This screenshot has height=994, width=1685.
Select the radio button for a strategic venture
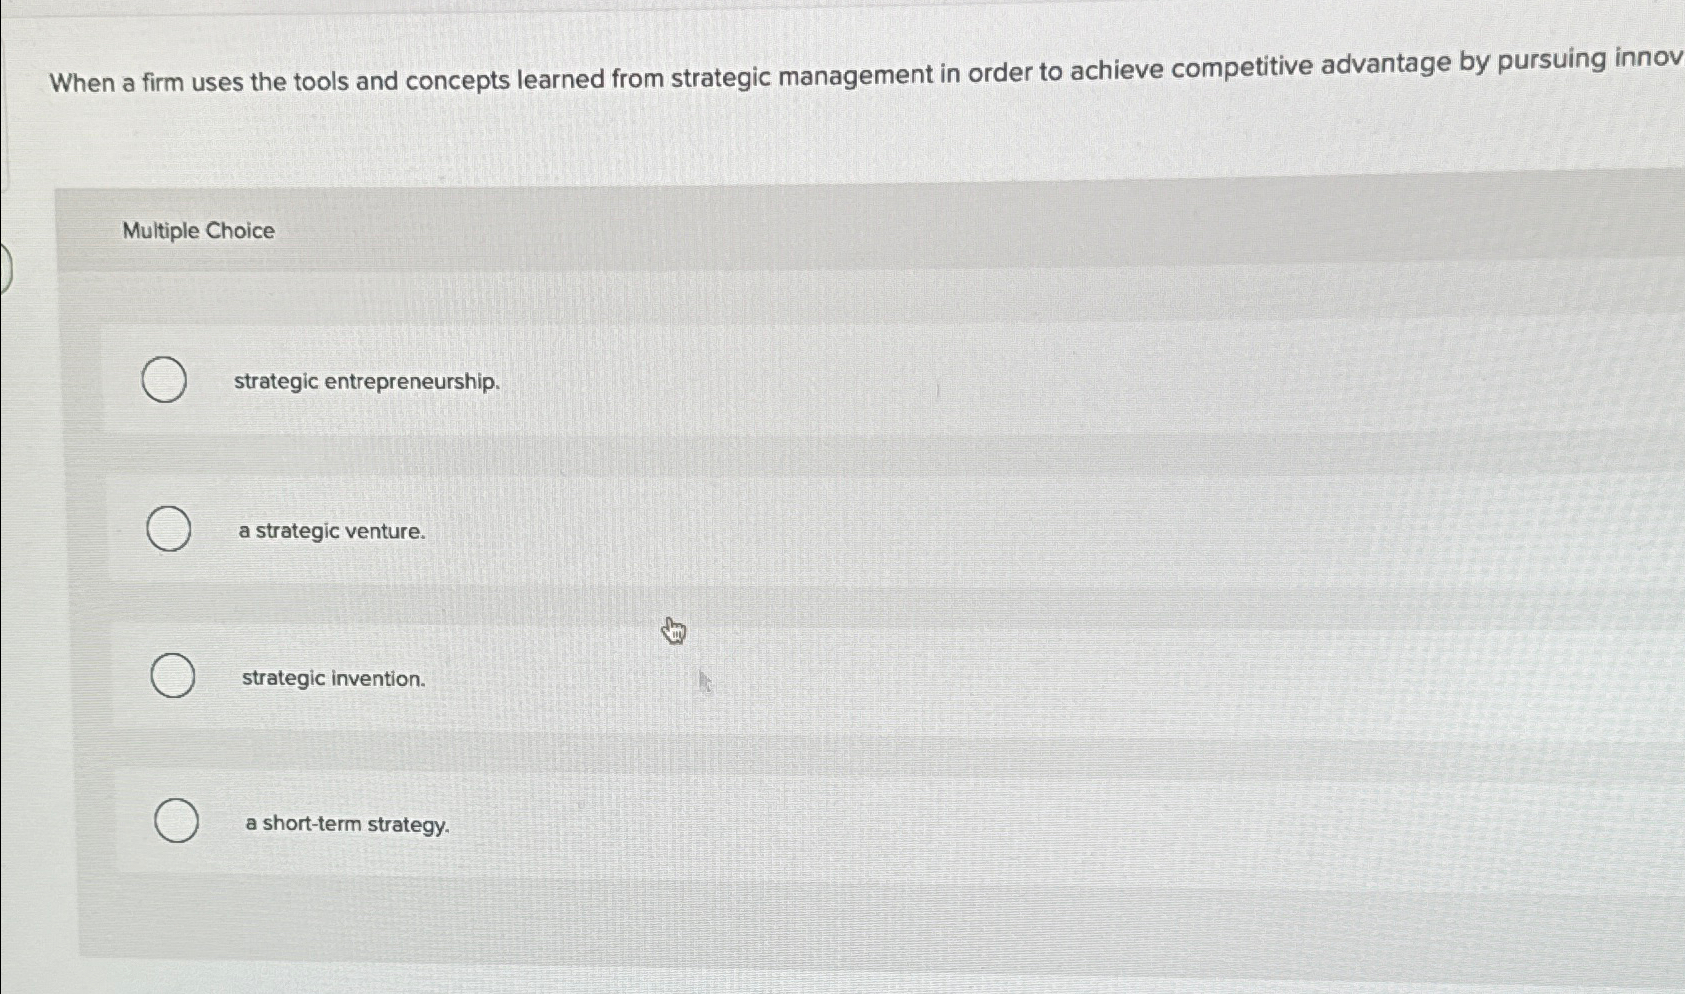coord(169,530)
